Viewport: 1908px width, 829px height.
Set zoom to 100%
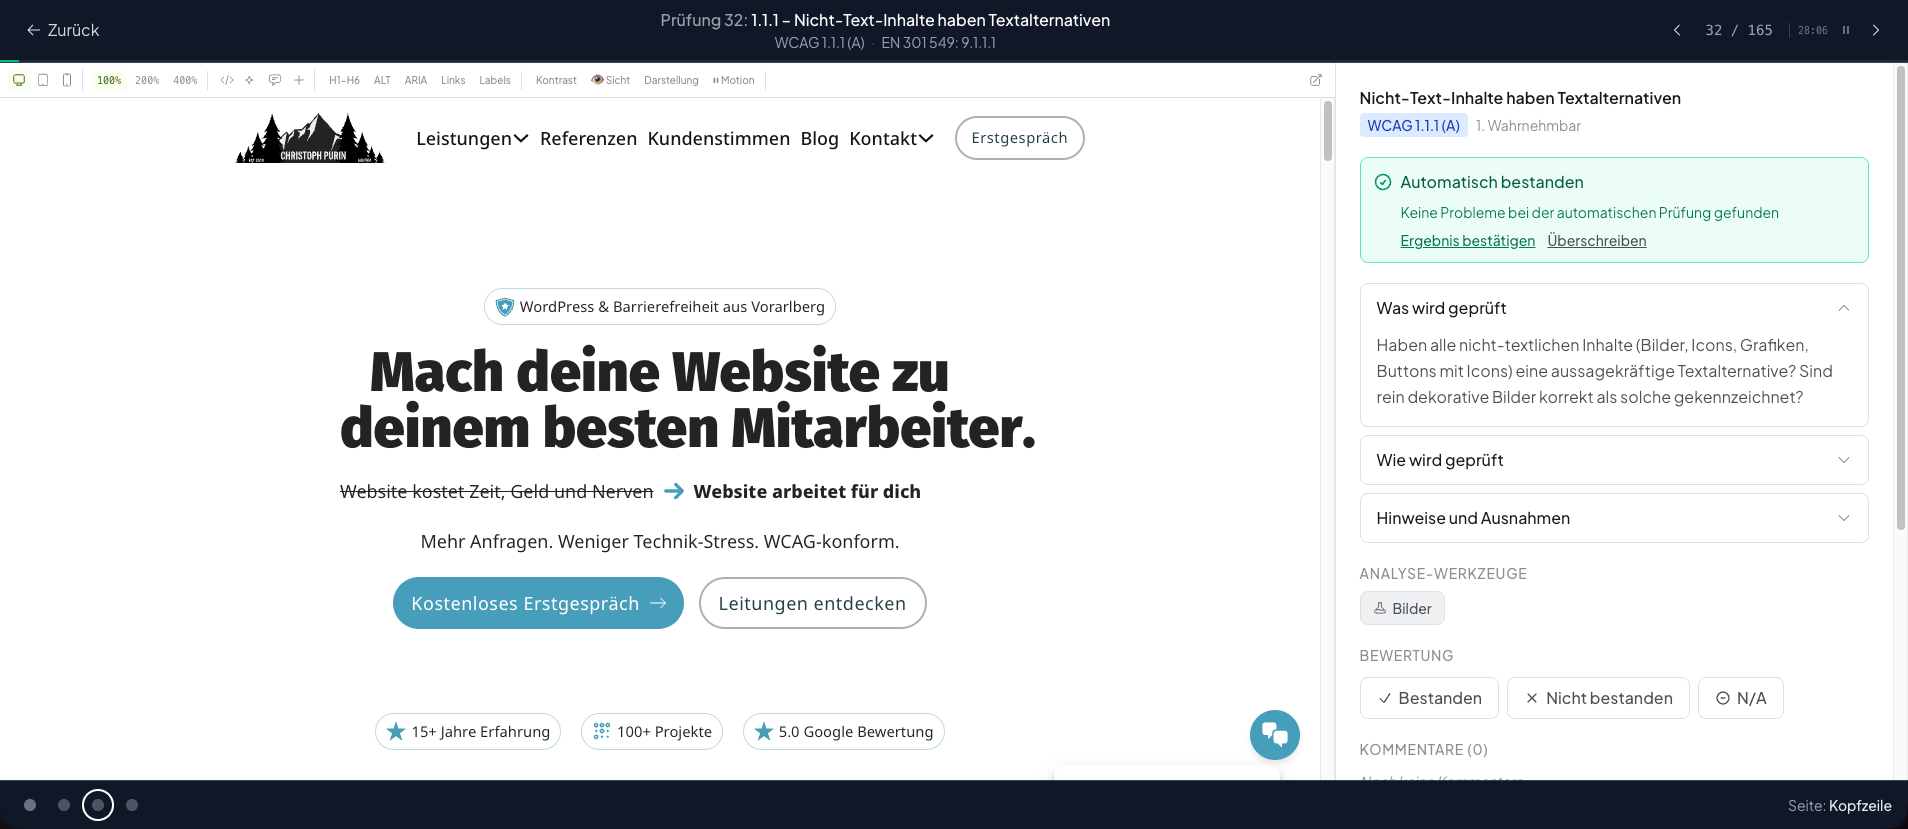[x=109, y=80]
